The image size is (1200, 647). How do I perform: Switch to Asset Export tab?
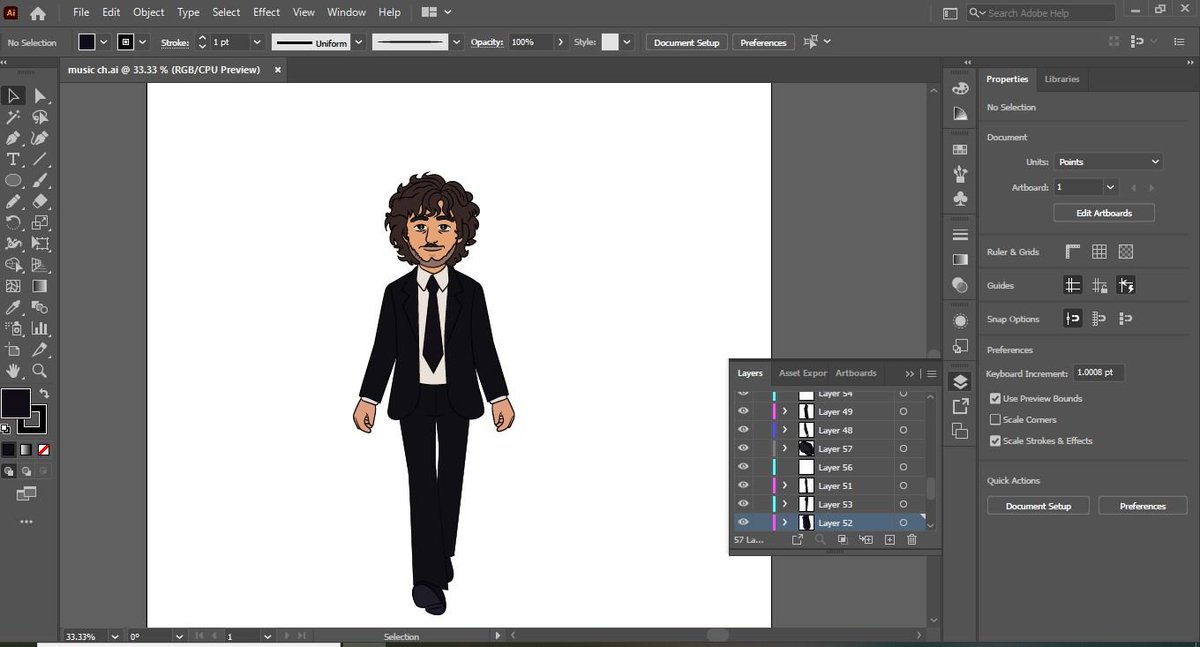coord(803,373)
